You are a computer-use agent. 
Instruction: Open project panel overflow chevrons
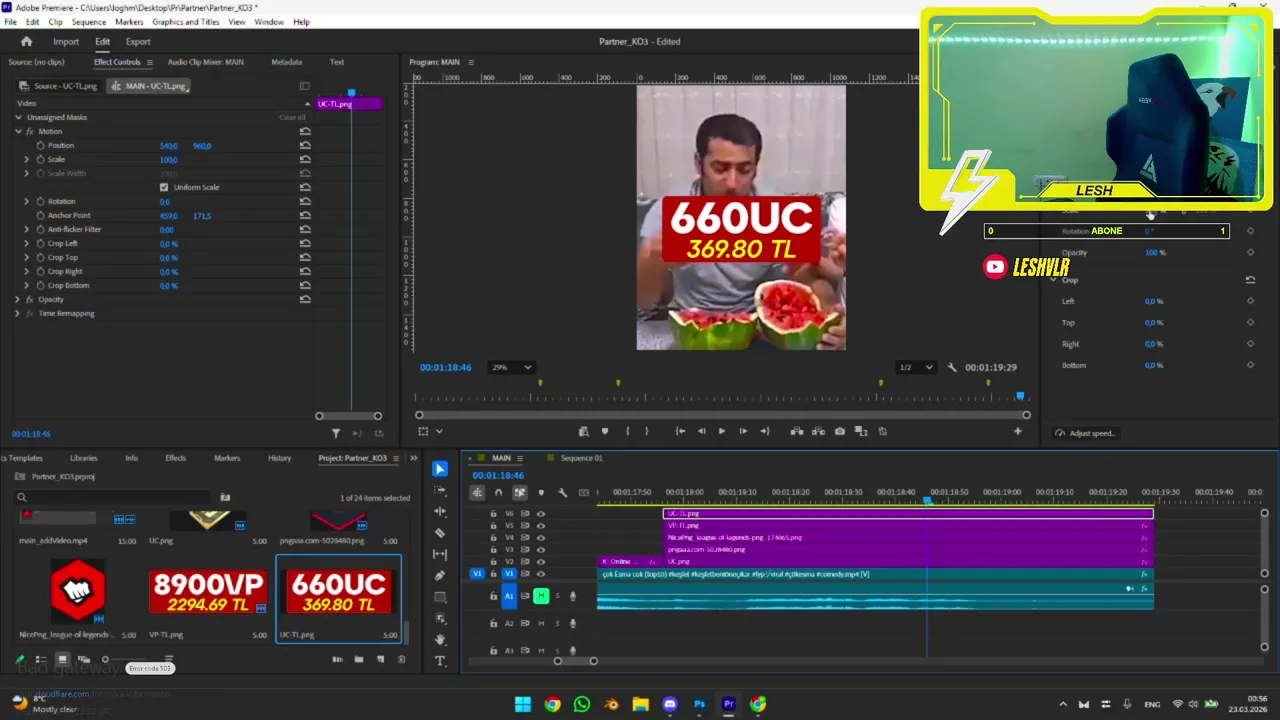(x=414, y=458)
